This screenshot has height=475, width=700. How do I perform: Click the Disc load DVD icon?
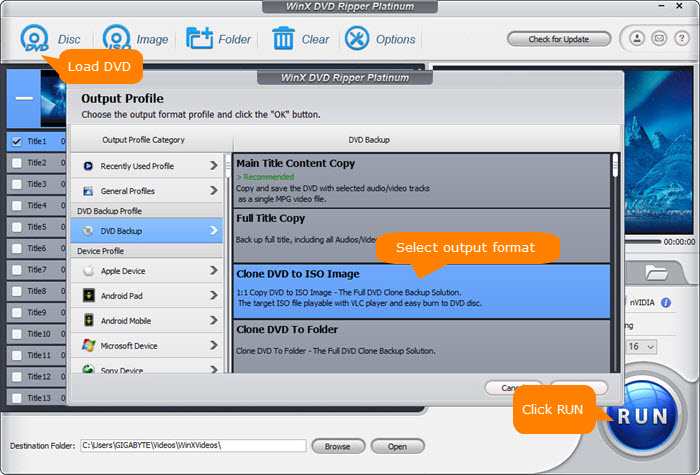[x=36, y=40]
